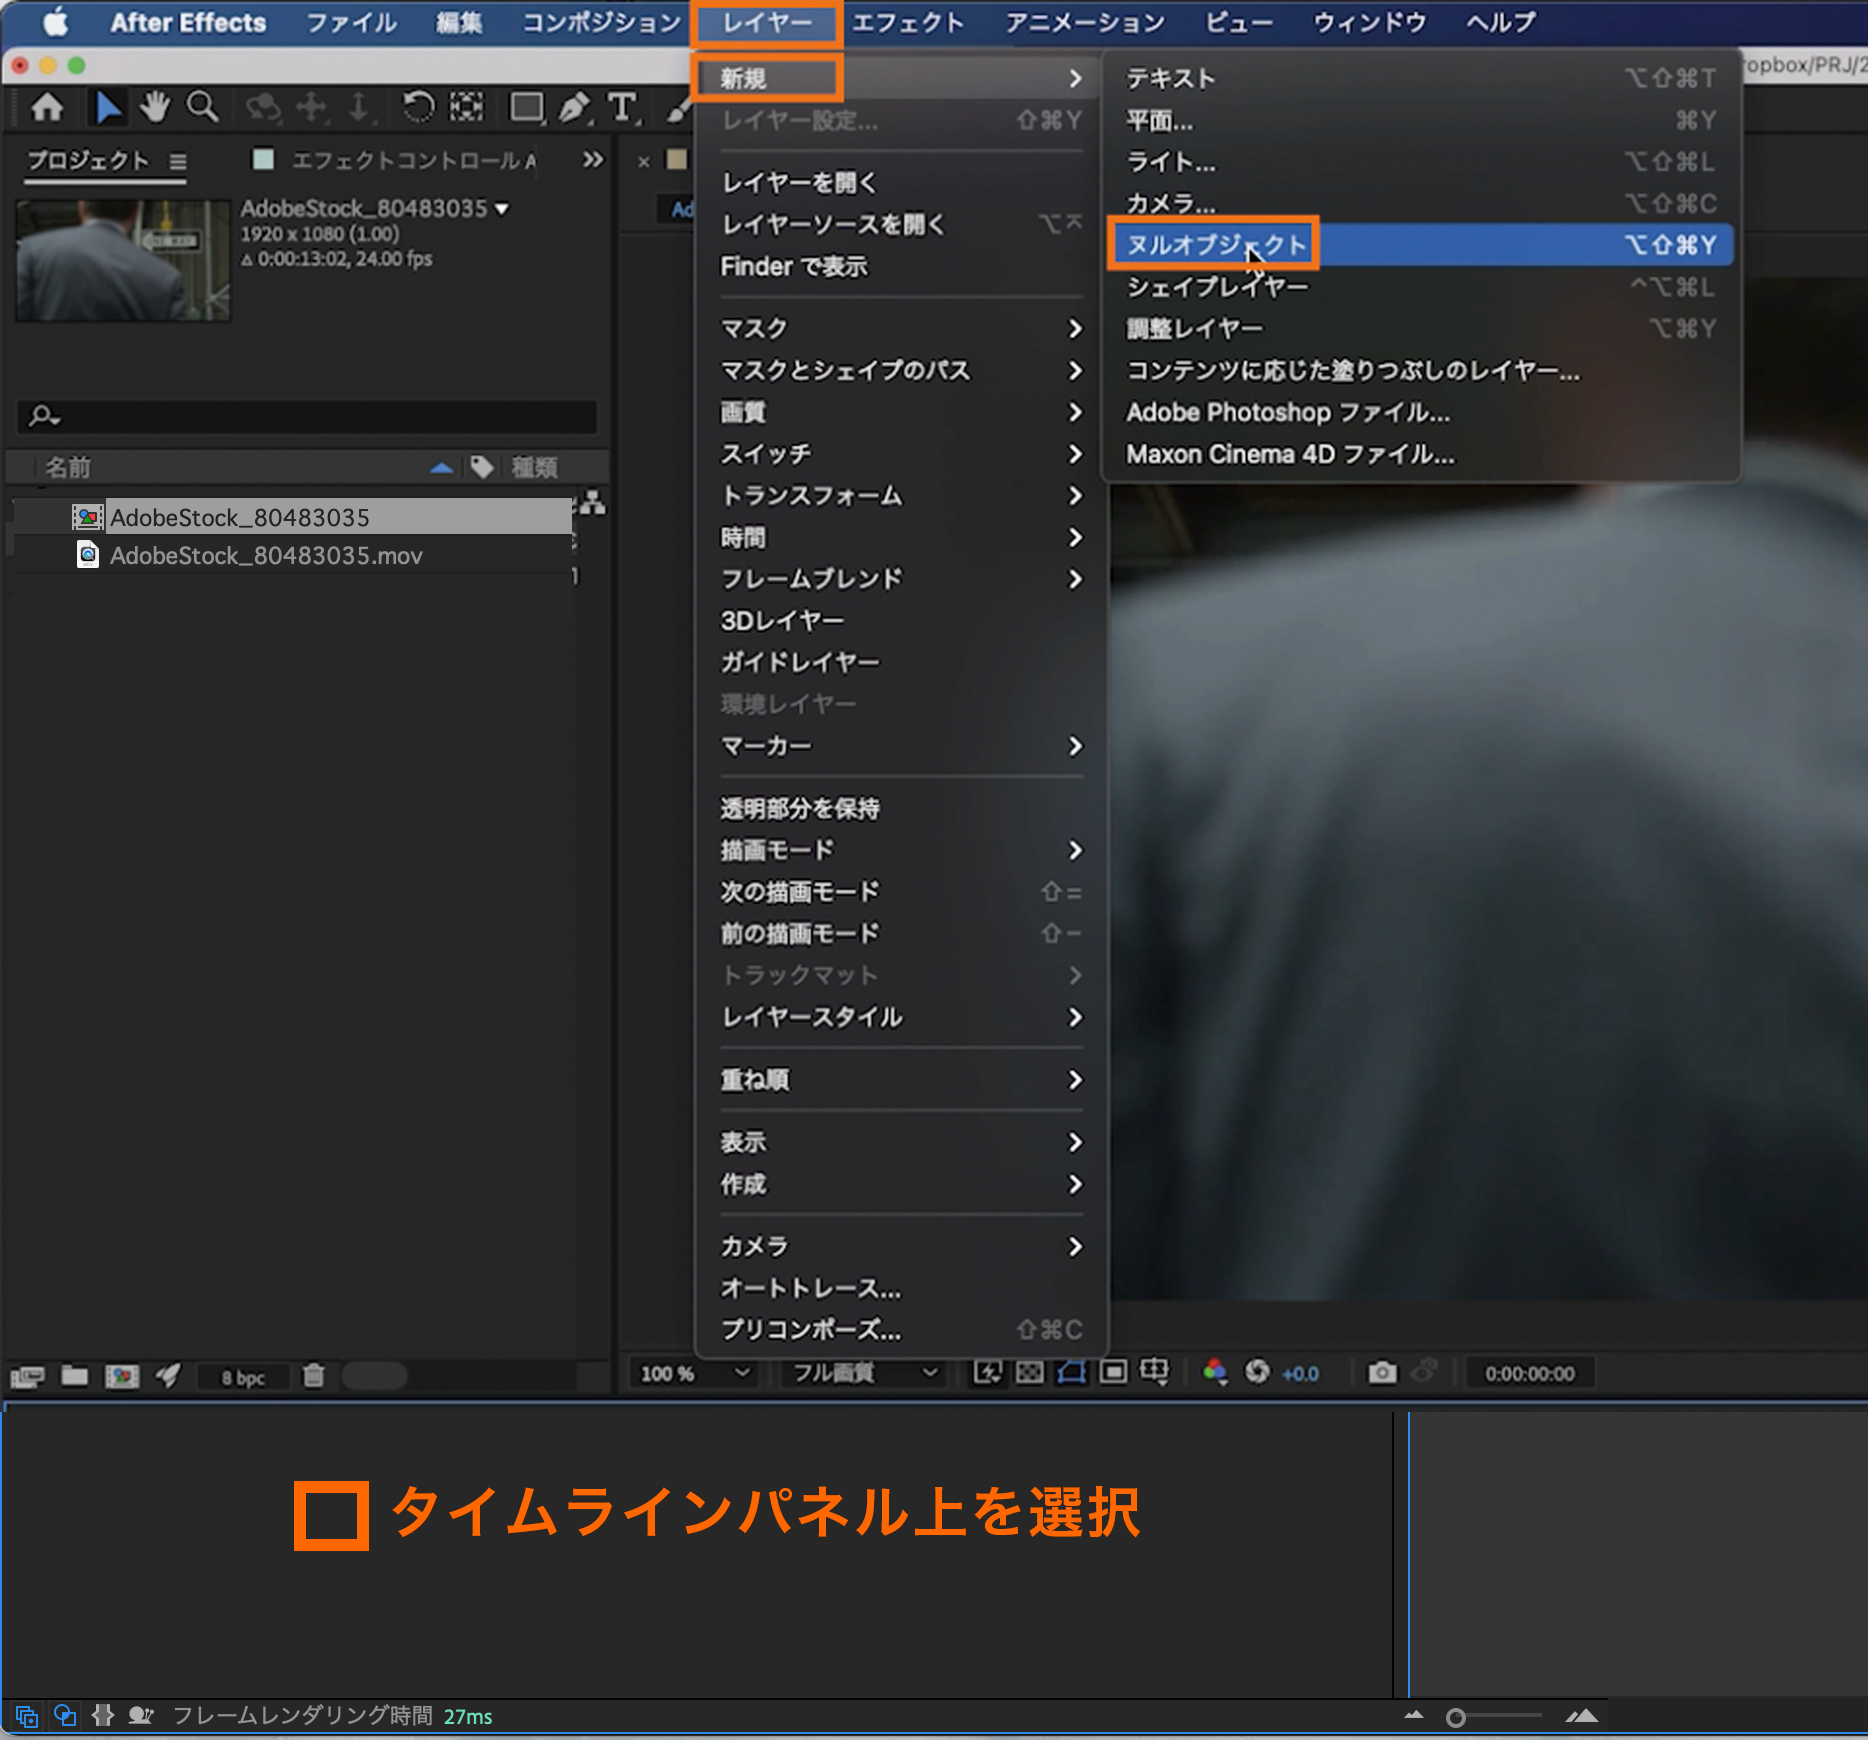Open the レイヤー menu in the menu bar
This screenshot has width=1868, height=1740.
pyautogui.click(x=767, y=23)
